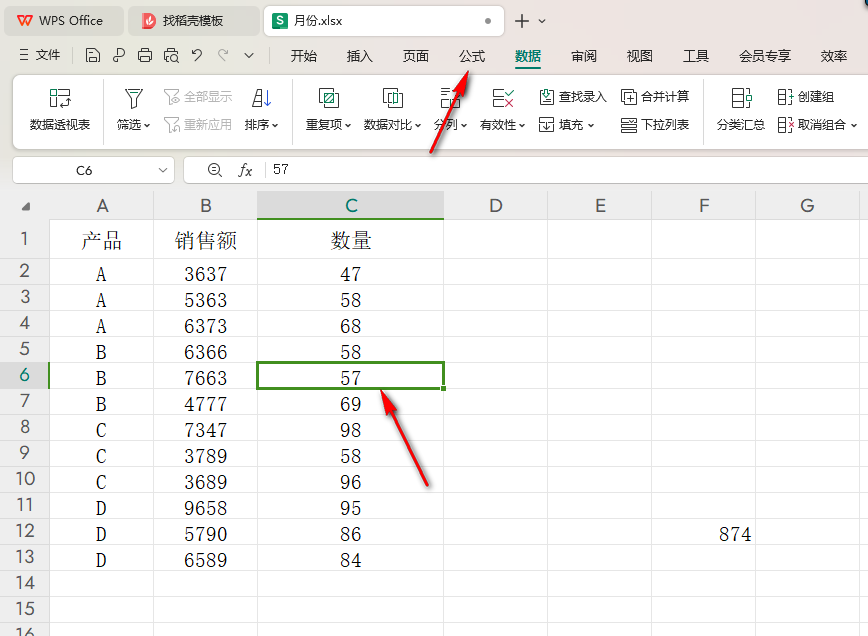Click the Consolidate (合并计算) button
This screenshot has width=868, height=636.
tap(655, 97)
